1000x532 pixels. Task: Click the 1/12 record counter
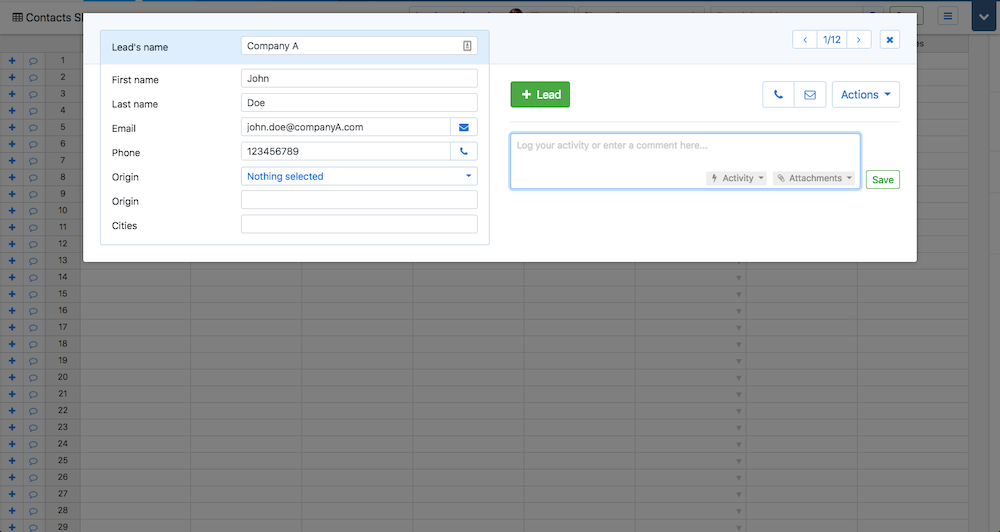(831, 39)
